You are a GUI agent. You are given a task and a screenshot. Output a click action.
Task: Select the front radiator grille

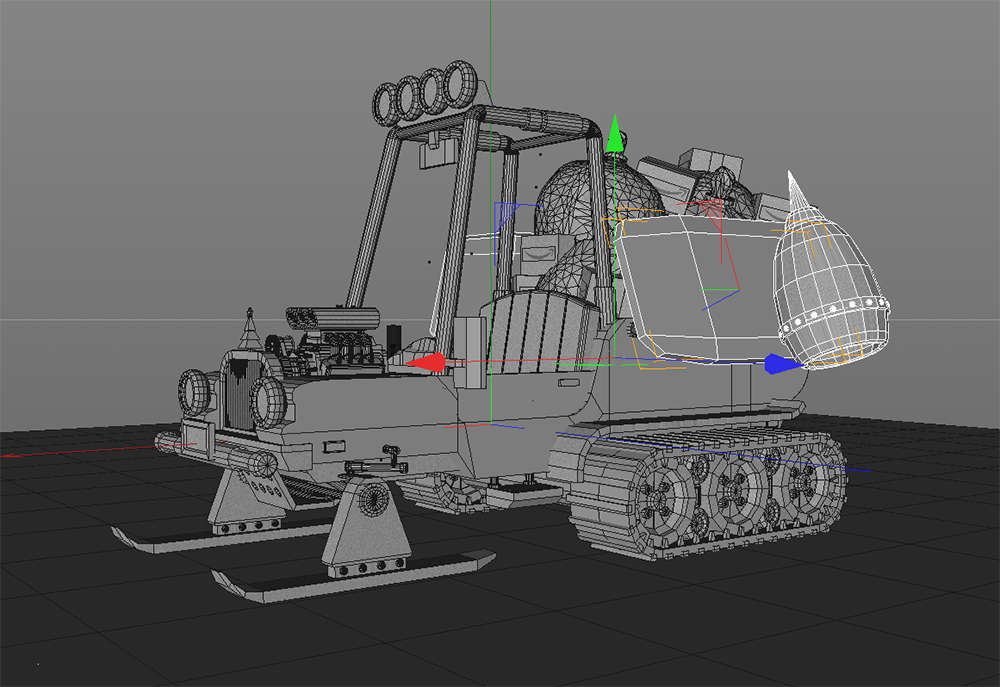[x=240, y=393]
